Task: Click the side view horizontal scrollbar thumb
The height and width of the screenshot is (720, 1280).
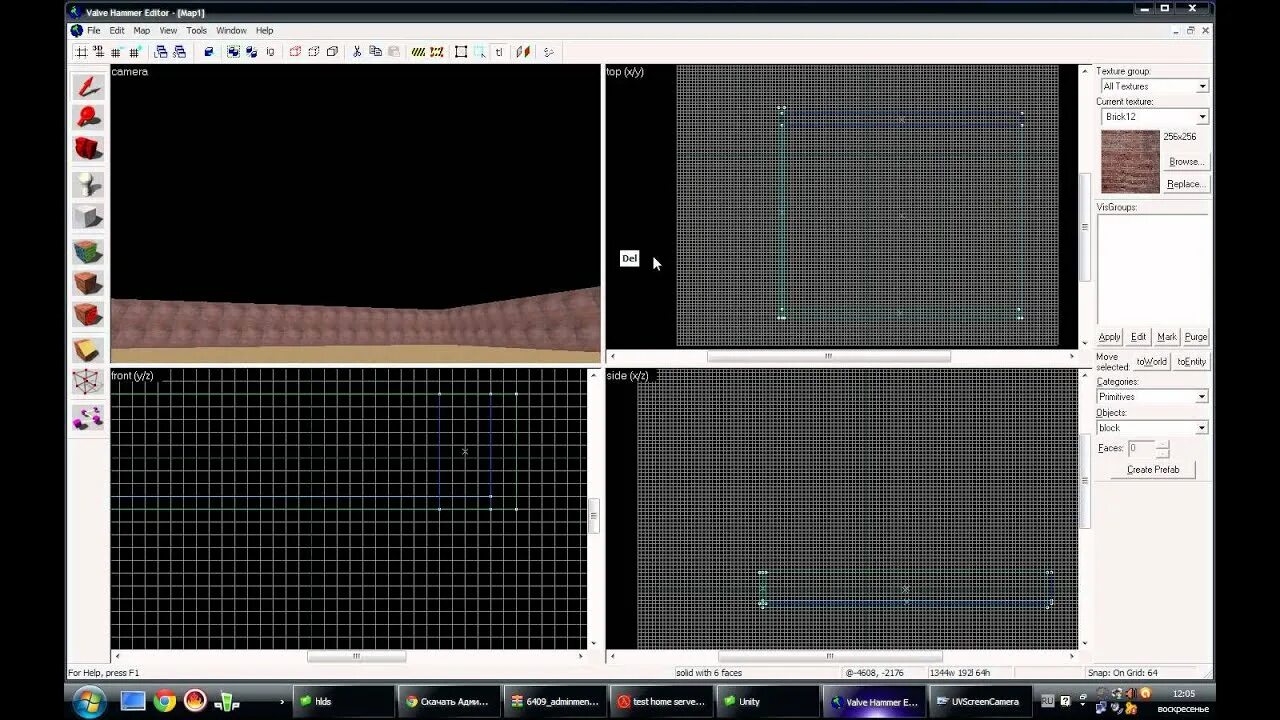Action: point(829,656)
